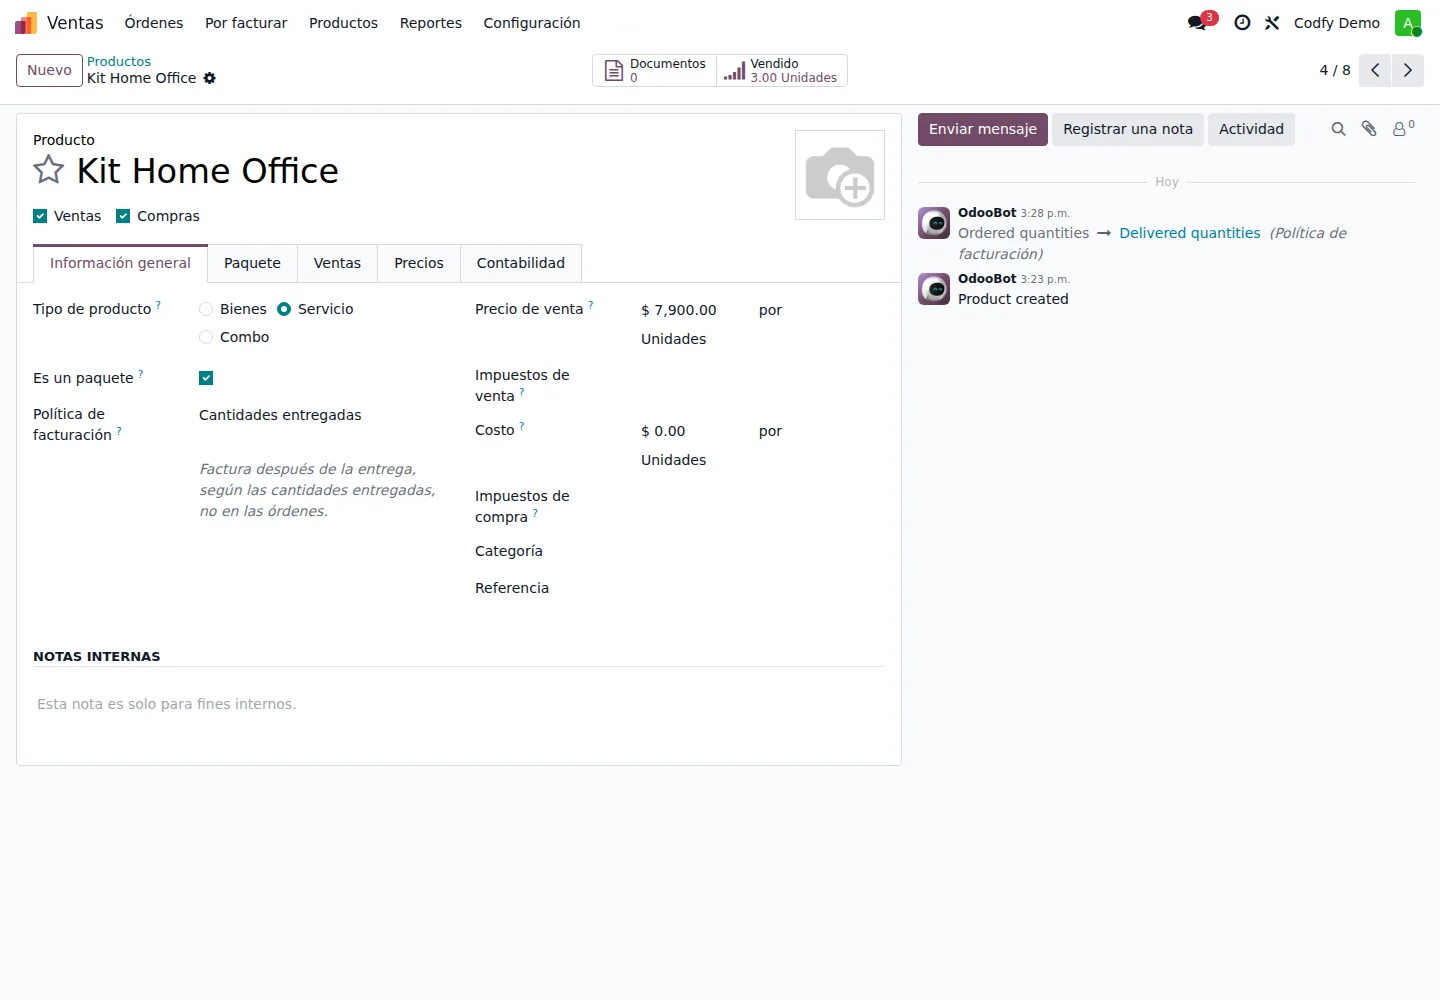Click Enviar mensaje button
1440x1000 pixels.
(983, 129)
